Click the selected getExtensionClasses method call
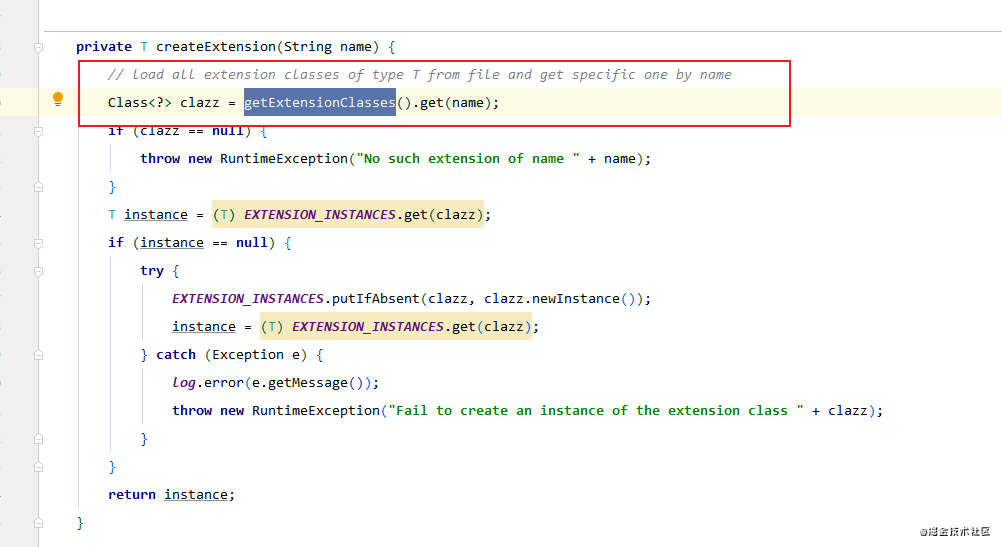The width and height of the screenshot is (1002, 547). pos(320,102)
